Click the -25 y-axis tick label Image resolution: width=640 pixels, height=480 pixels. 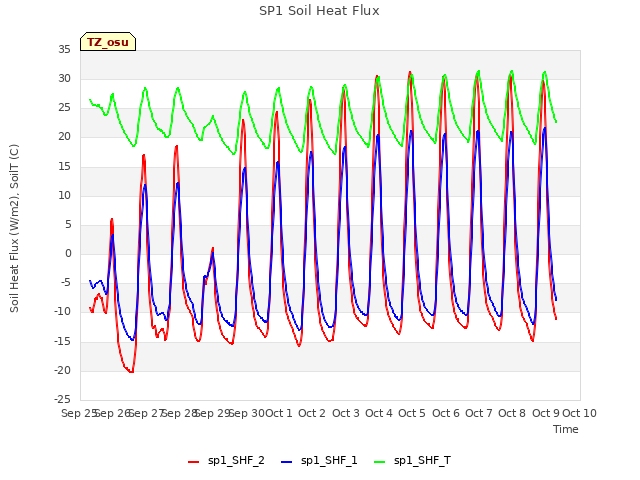[63, 399]
